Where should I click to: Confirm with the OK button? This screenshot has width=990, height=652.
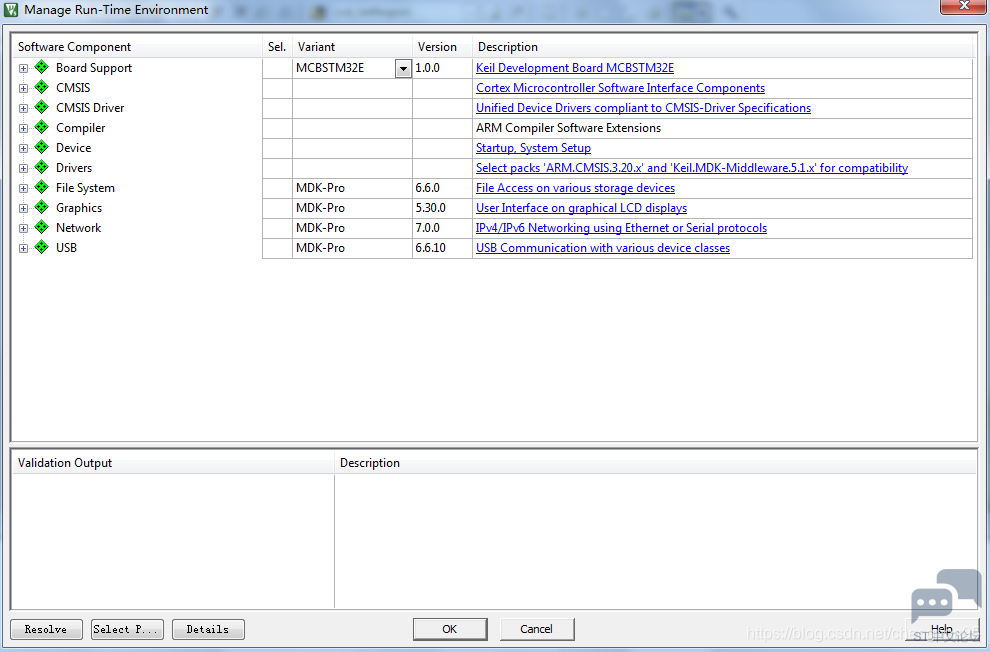coord(450,629)
